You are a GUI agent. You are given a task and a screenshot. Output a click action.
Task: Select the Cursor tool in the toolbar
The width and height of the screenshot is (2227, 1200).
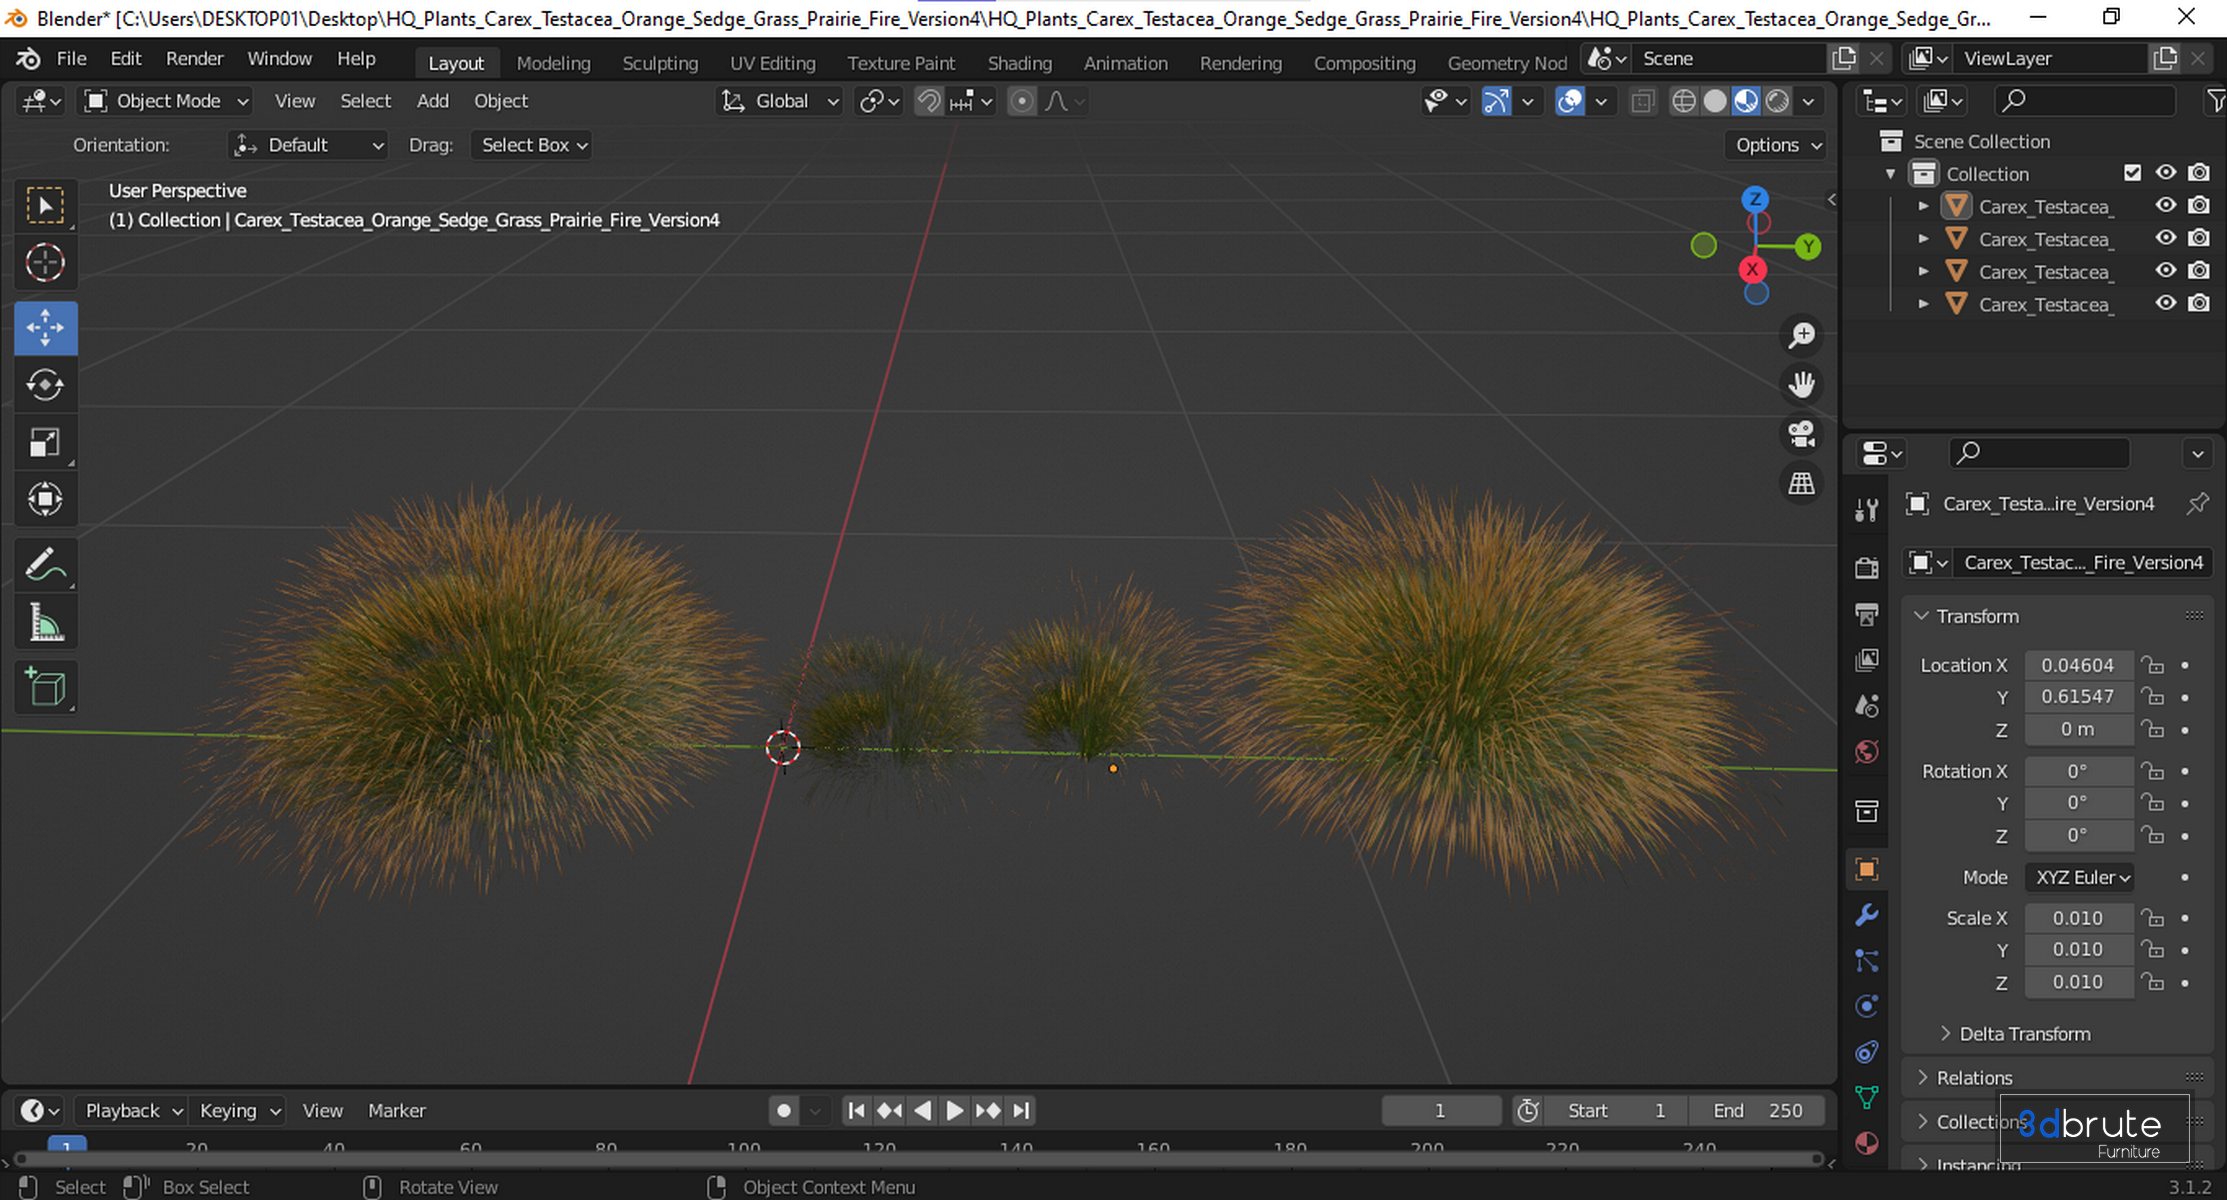coord(45,263)
